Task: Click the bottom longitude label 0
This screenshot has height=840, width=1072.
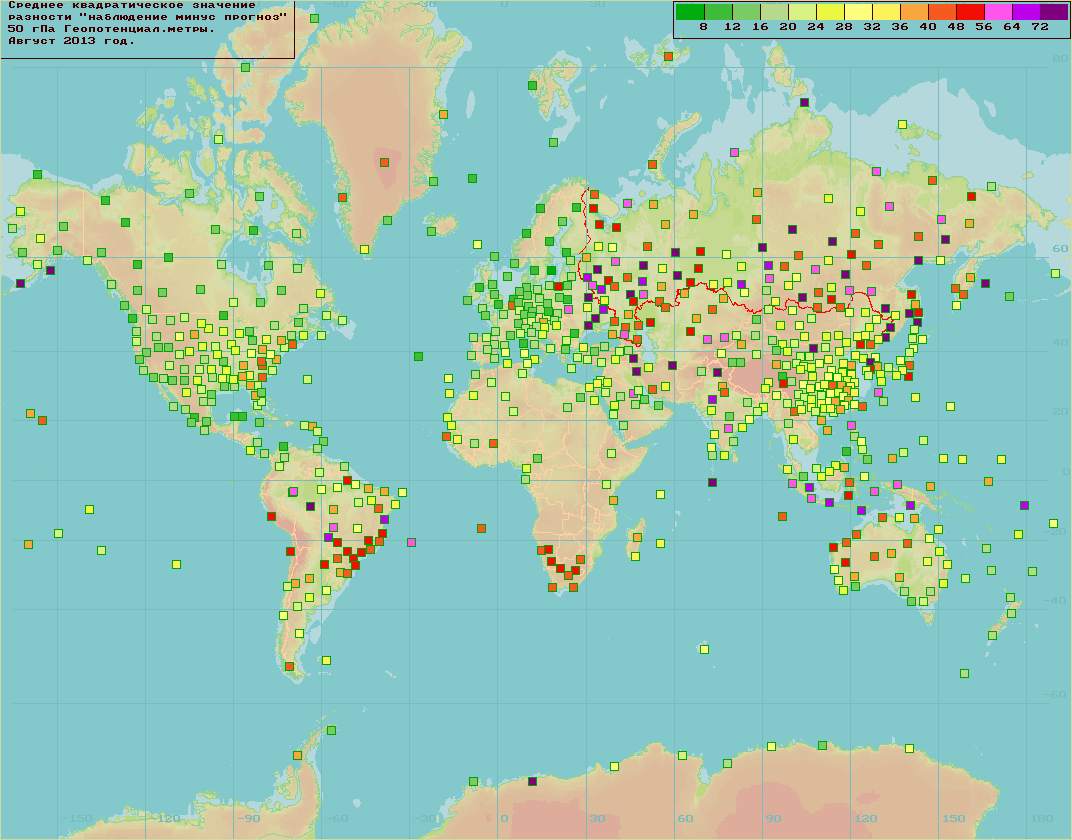Action: (x=505, y=819)
